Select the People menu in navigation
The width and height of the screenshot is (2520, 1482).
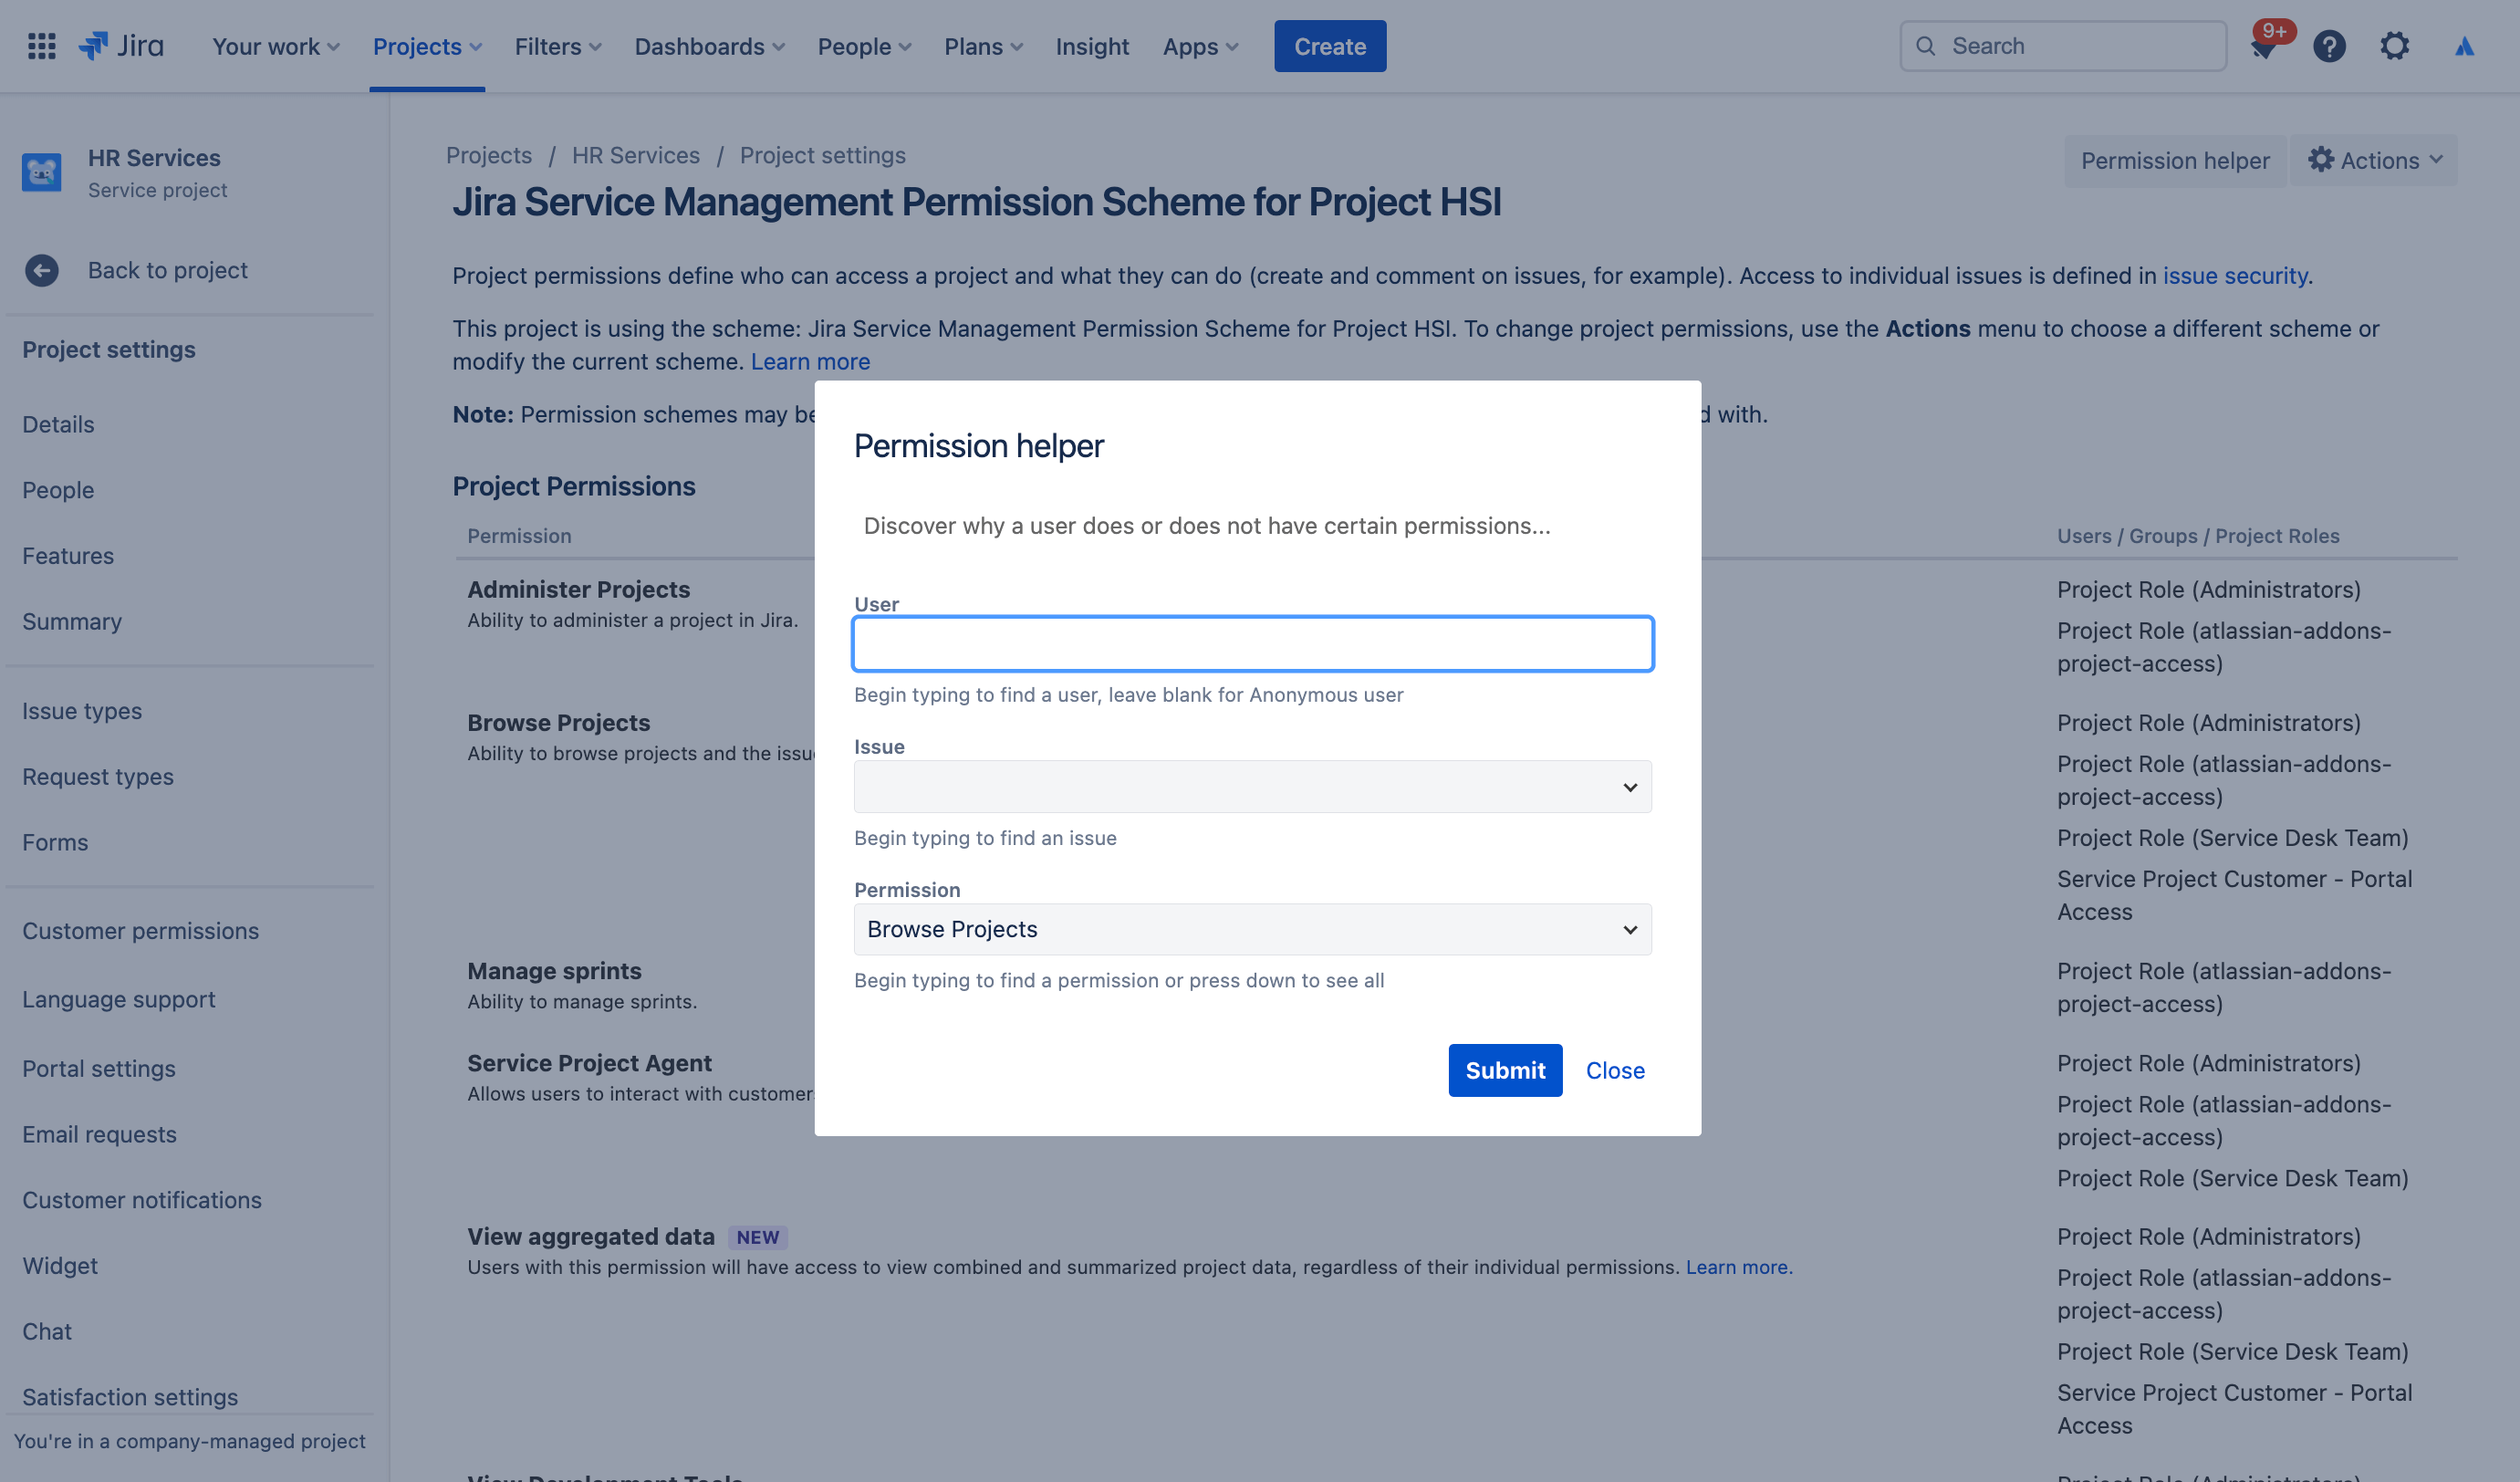(x=866, y=46)
